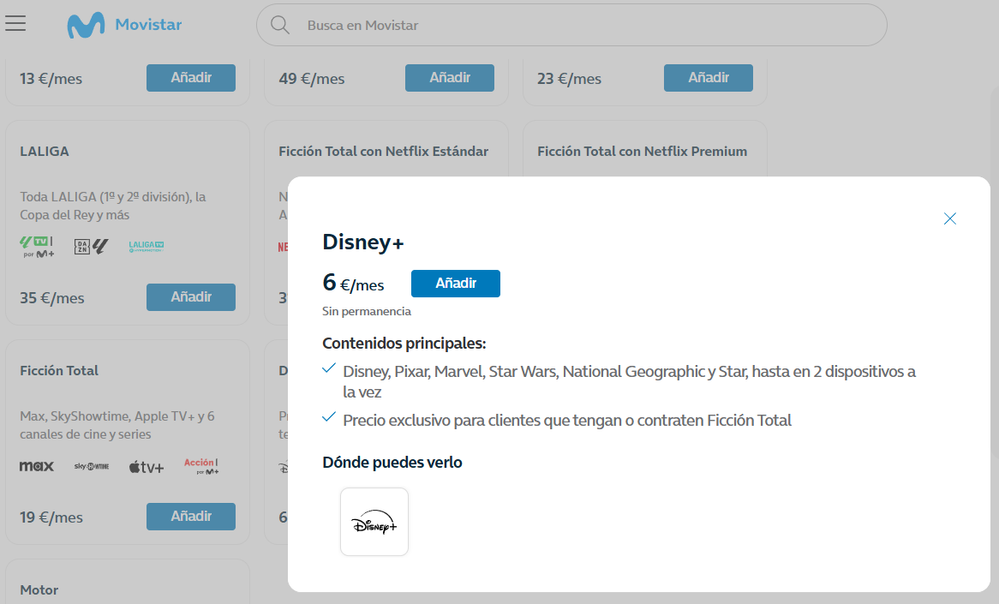Viewport: 999px width, 604px height.
Task: Click the SkyShowtime logo icon
Action: (x=91, y=467)
